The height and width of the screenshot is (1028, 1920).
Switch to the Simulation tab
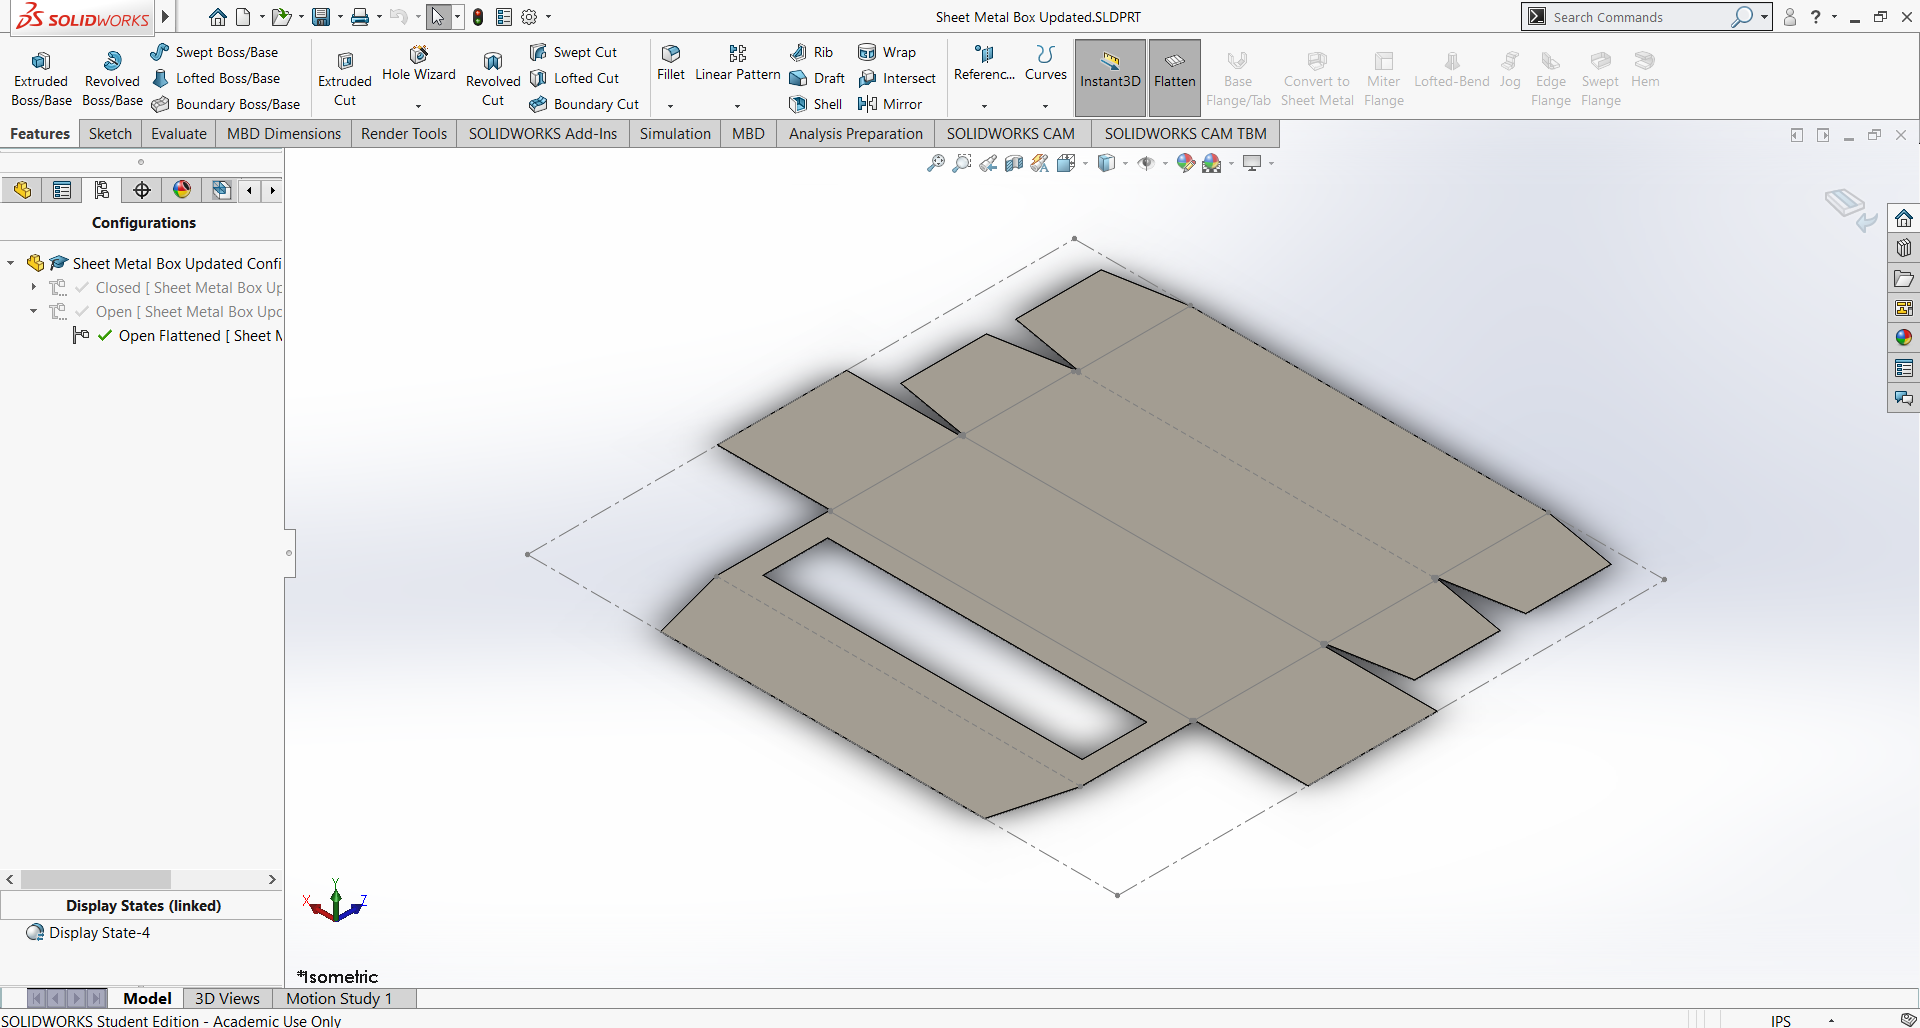[675, 133]
